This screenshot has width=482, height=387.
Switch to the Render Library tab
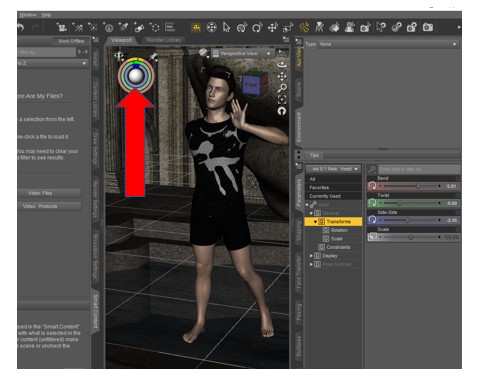click(x=164, y=40)
